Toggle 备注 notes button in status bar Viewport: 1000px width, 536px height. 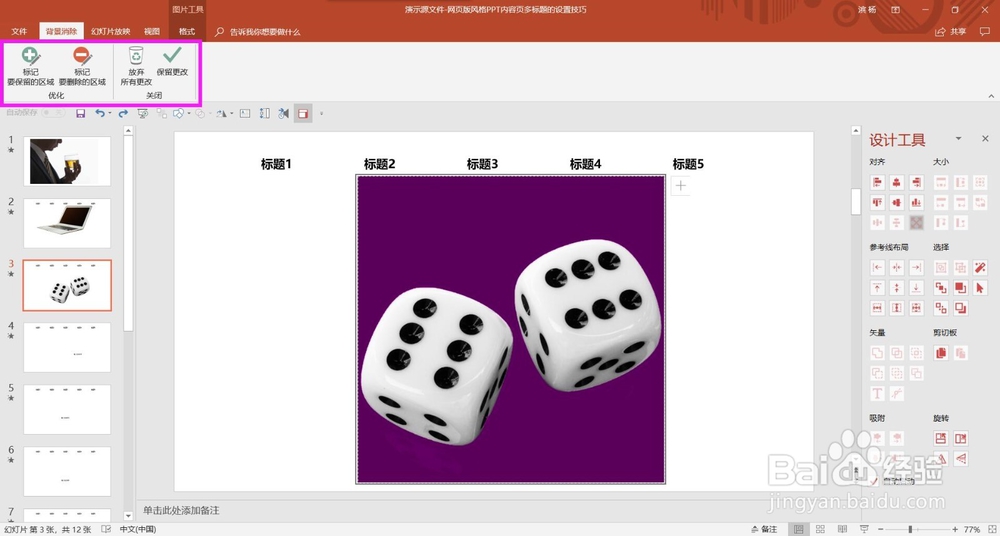765,530
